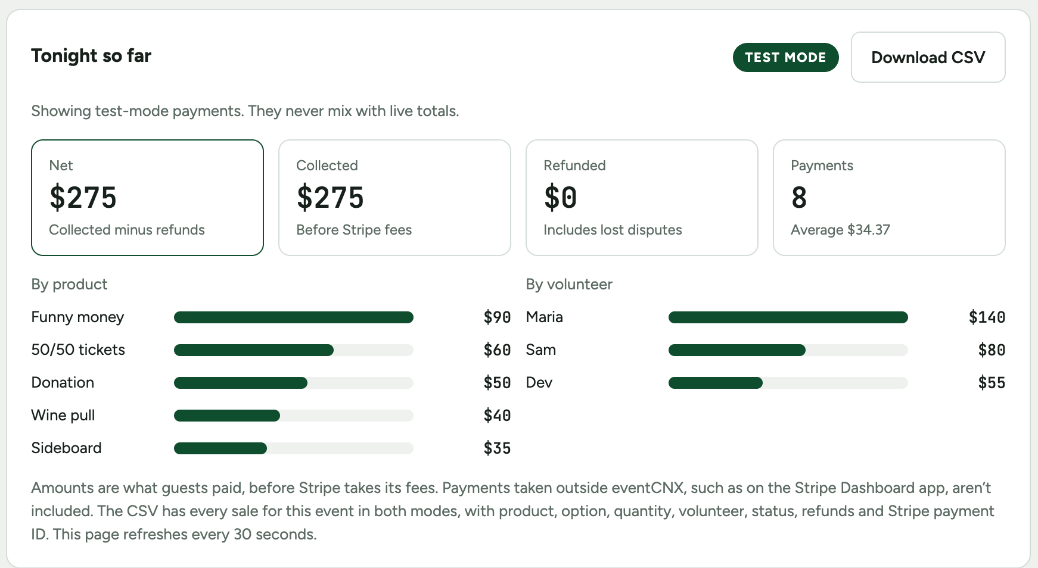
Task: Click the $90 Funny money amount
Action: 497,317
